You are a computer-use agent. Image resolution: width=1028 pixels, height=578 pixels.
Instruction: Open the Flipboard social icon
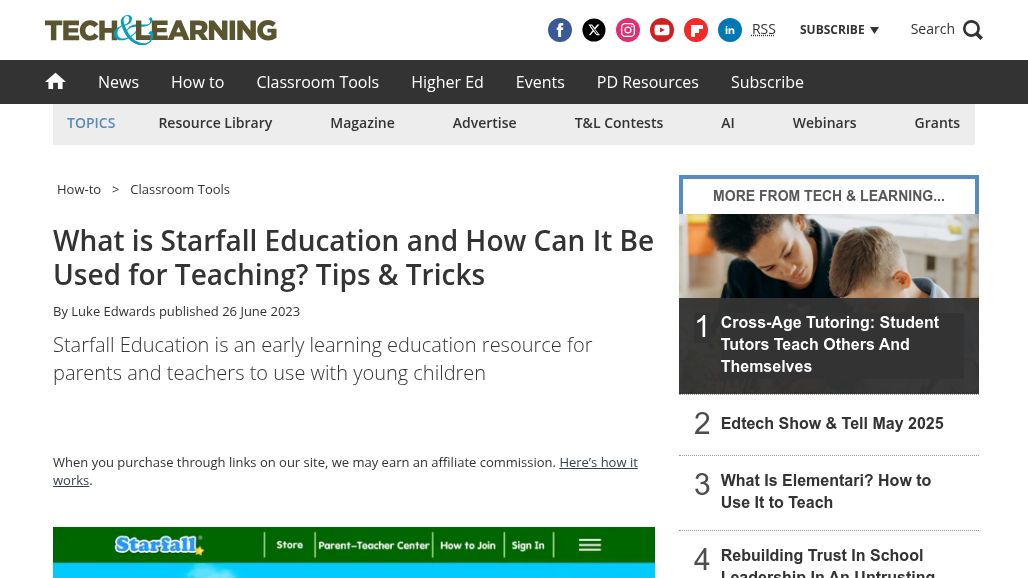[x=696, y=30]
